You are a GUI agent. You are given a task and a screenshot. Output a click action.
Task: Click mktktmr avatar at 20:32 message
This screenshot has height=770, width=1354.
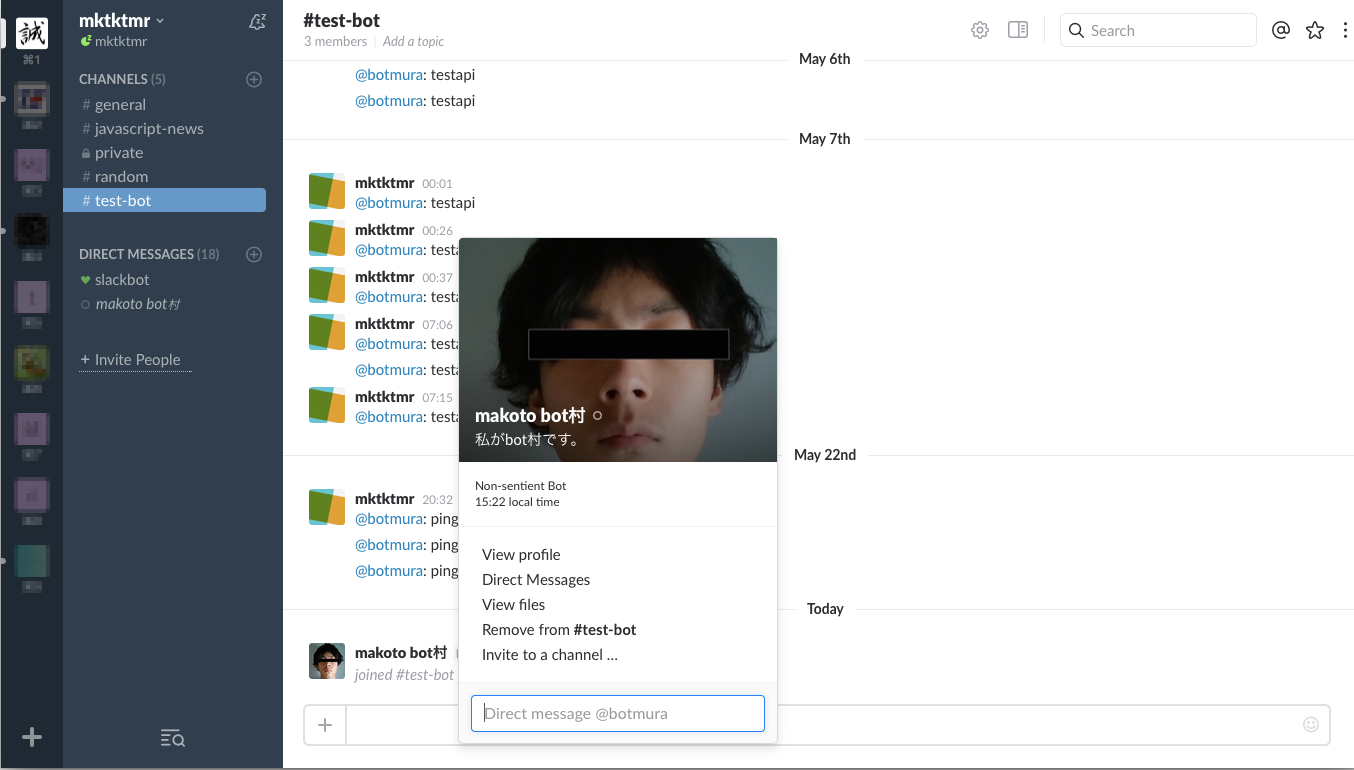(327, 507)
